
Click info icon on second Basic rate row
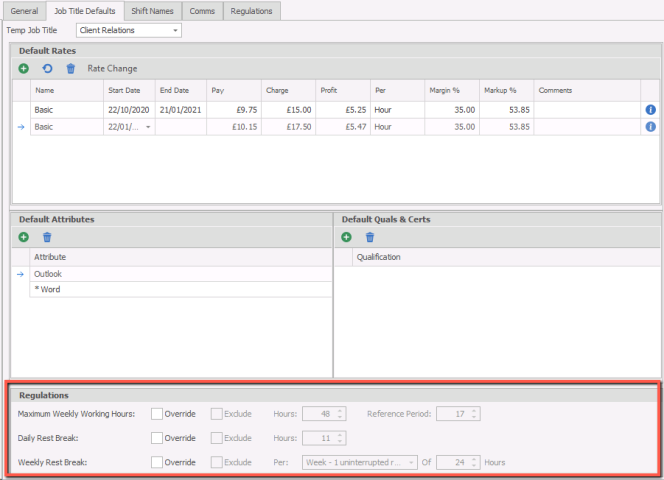coord(650,127)
